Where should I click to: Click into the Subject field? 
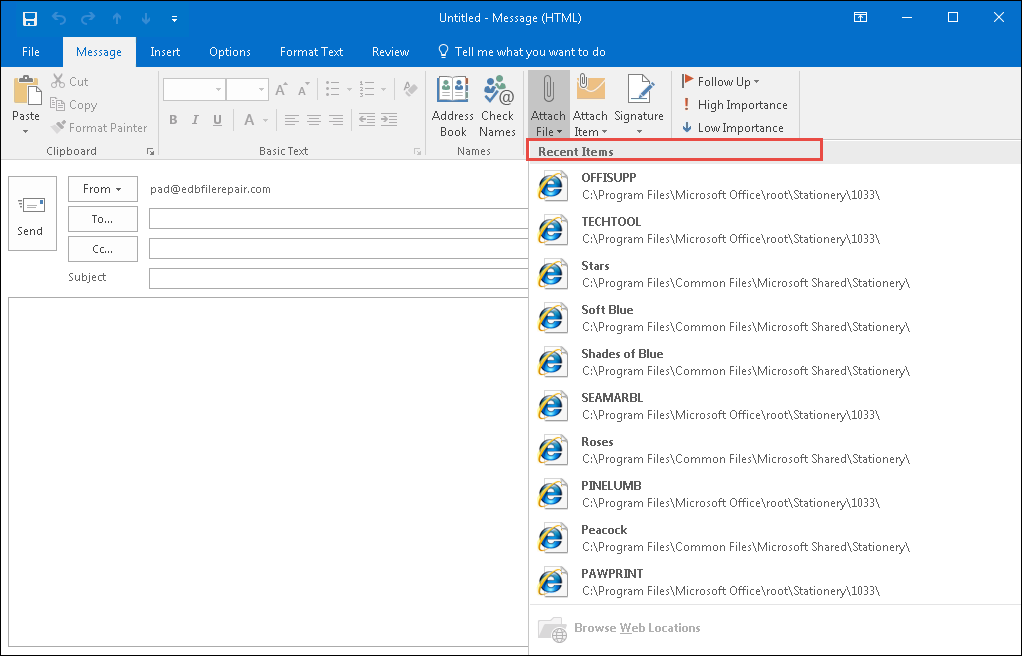point(338,278)
